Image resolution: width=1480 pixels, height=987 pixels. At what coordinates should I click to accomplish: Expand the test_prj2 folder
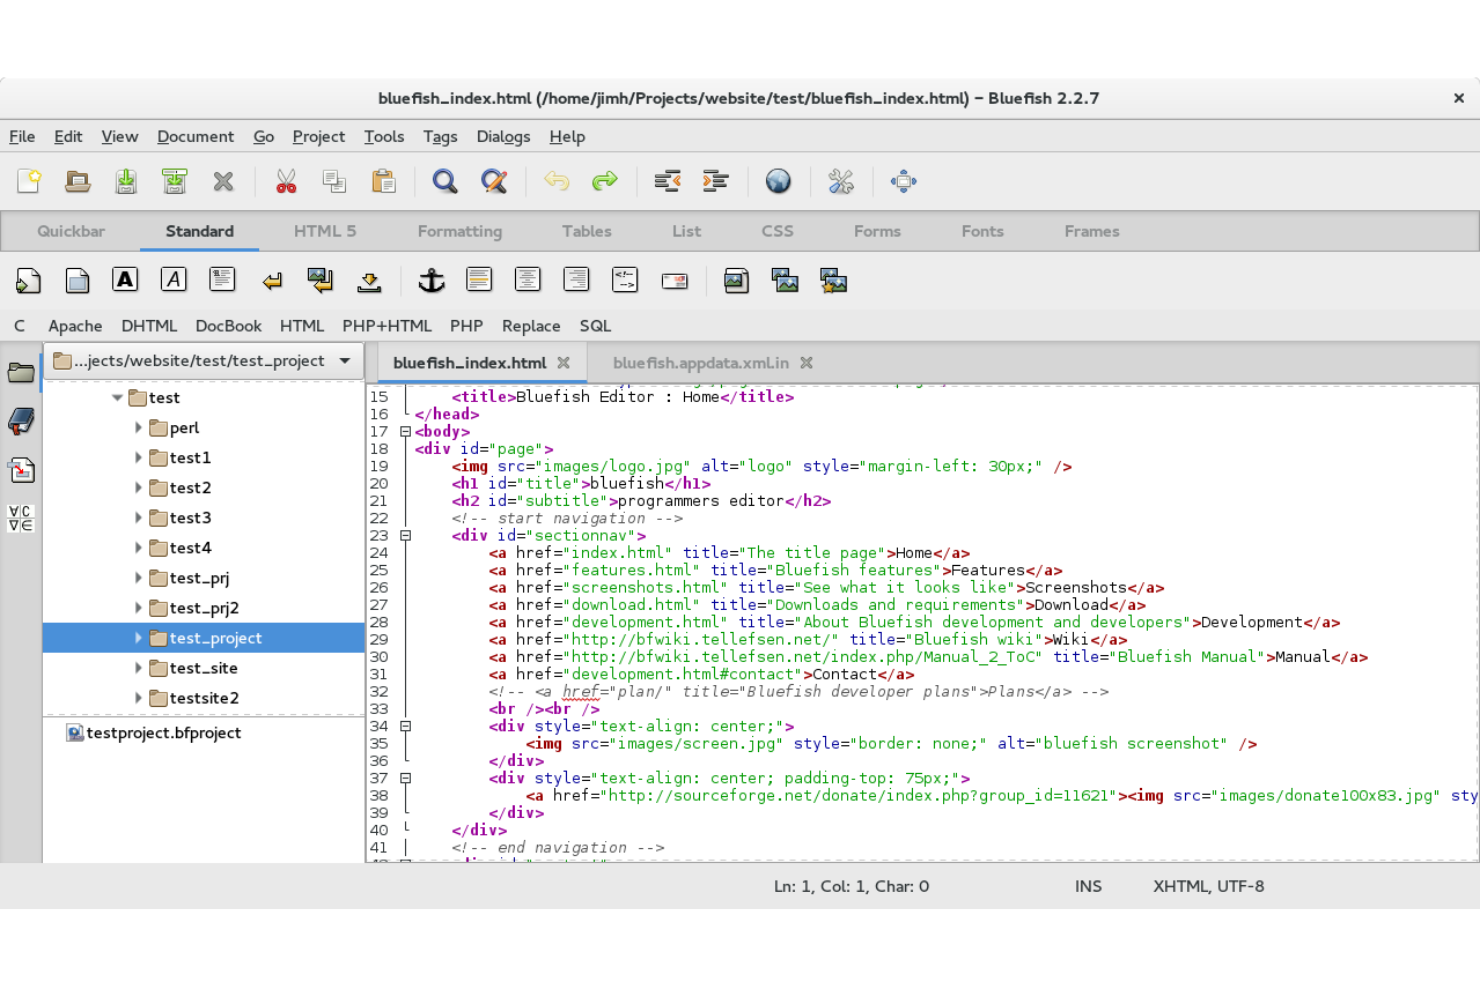[138, 608]
